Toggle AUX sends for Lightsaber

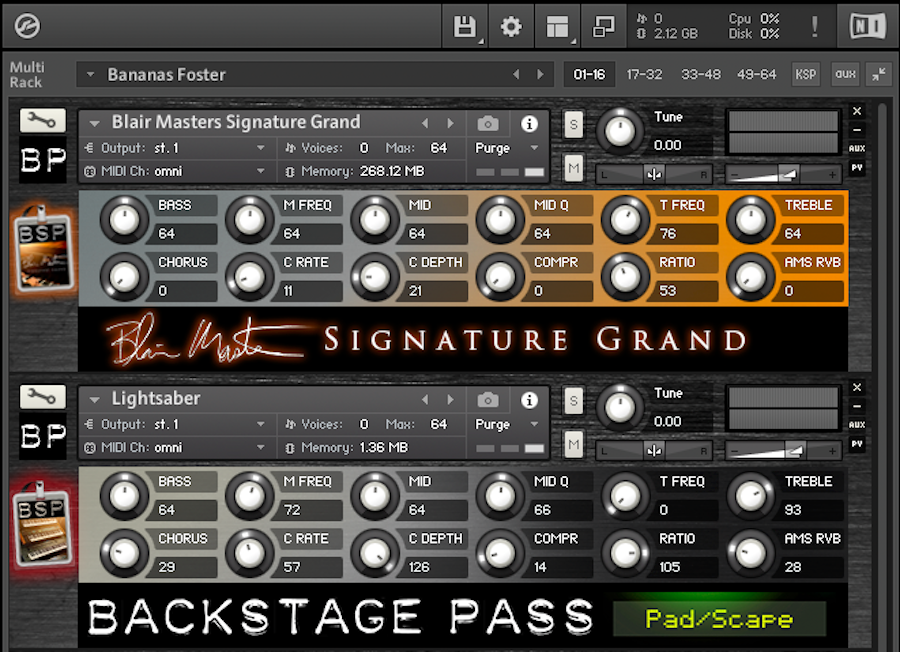(x=857, y=425)
